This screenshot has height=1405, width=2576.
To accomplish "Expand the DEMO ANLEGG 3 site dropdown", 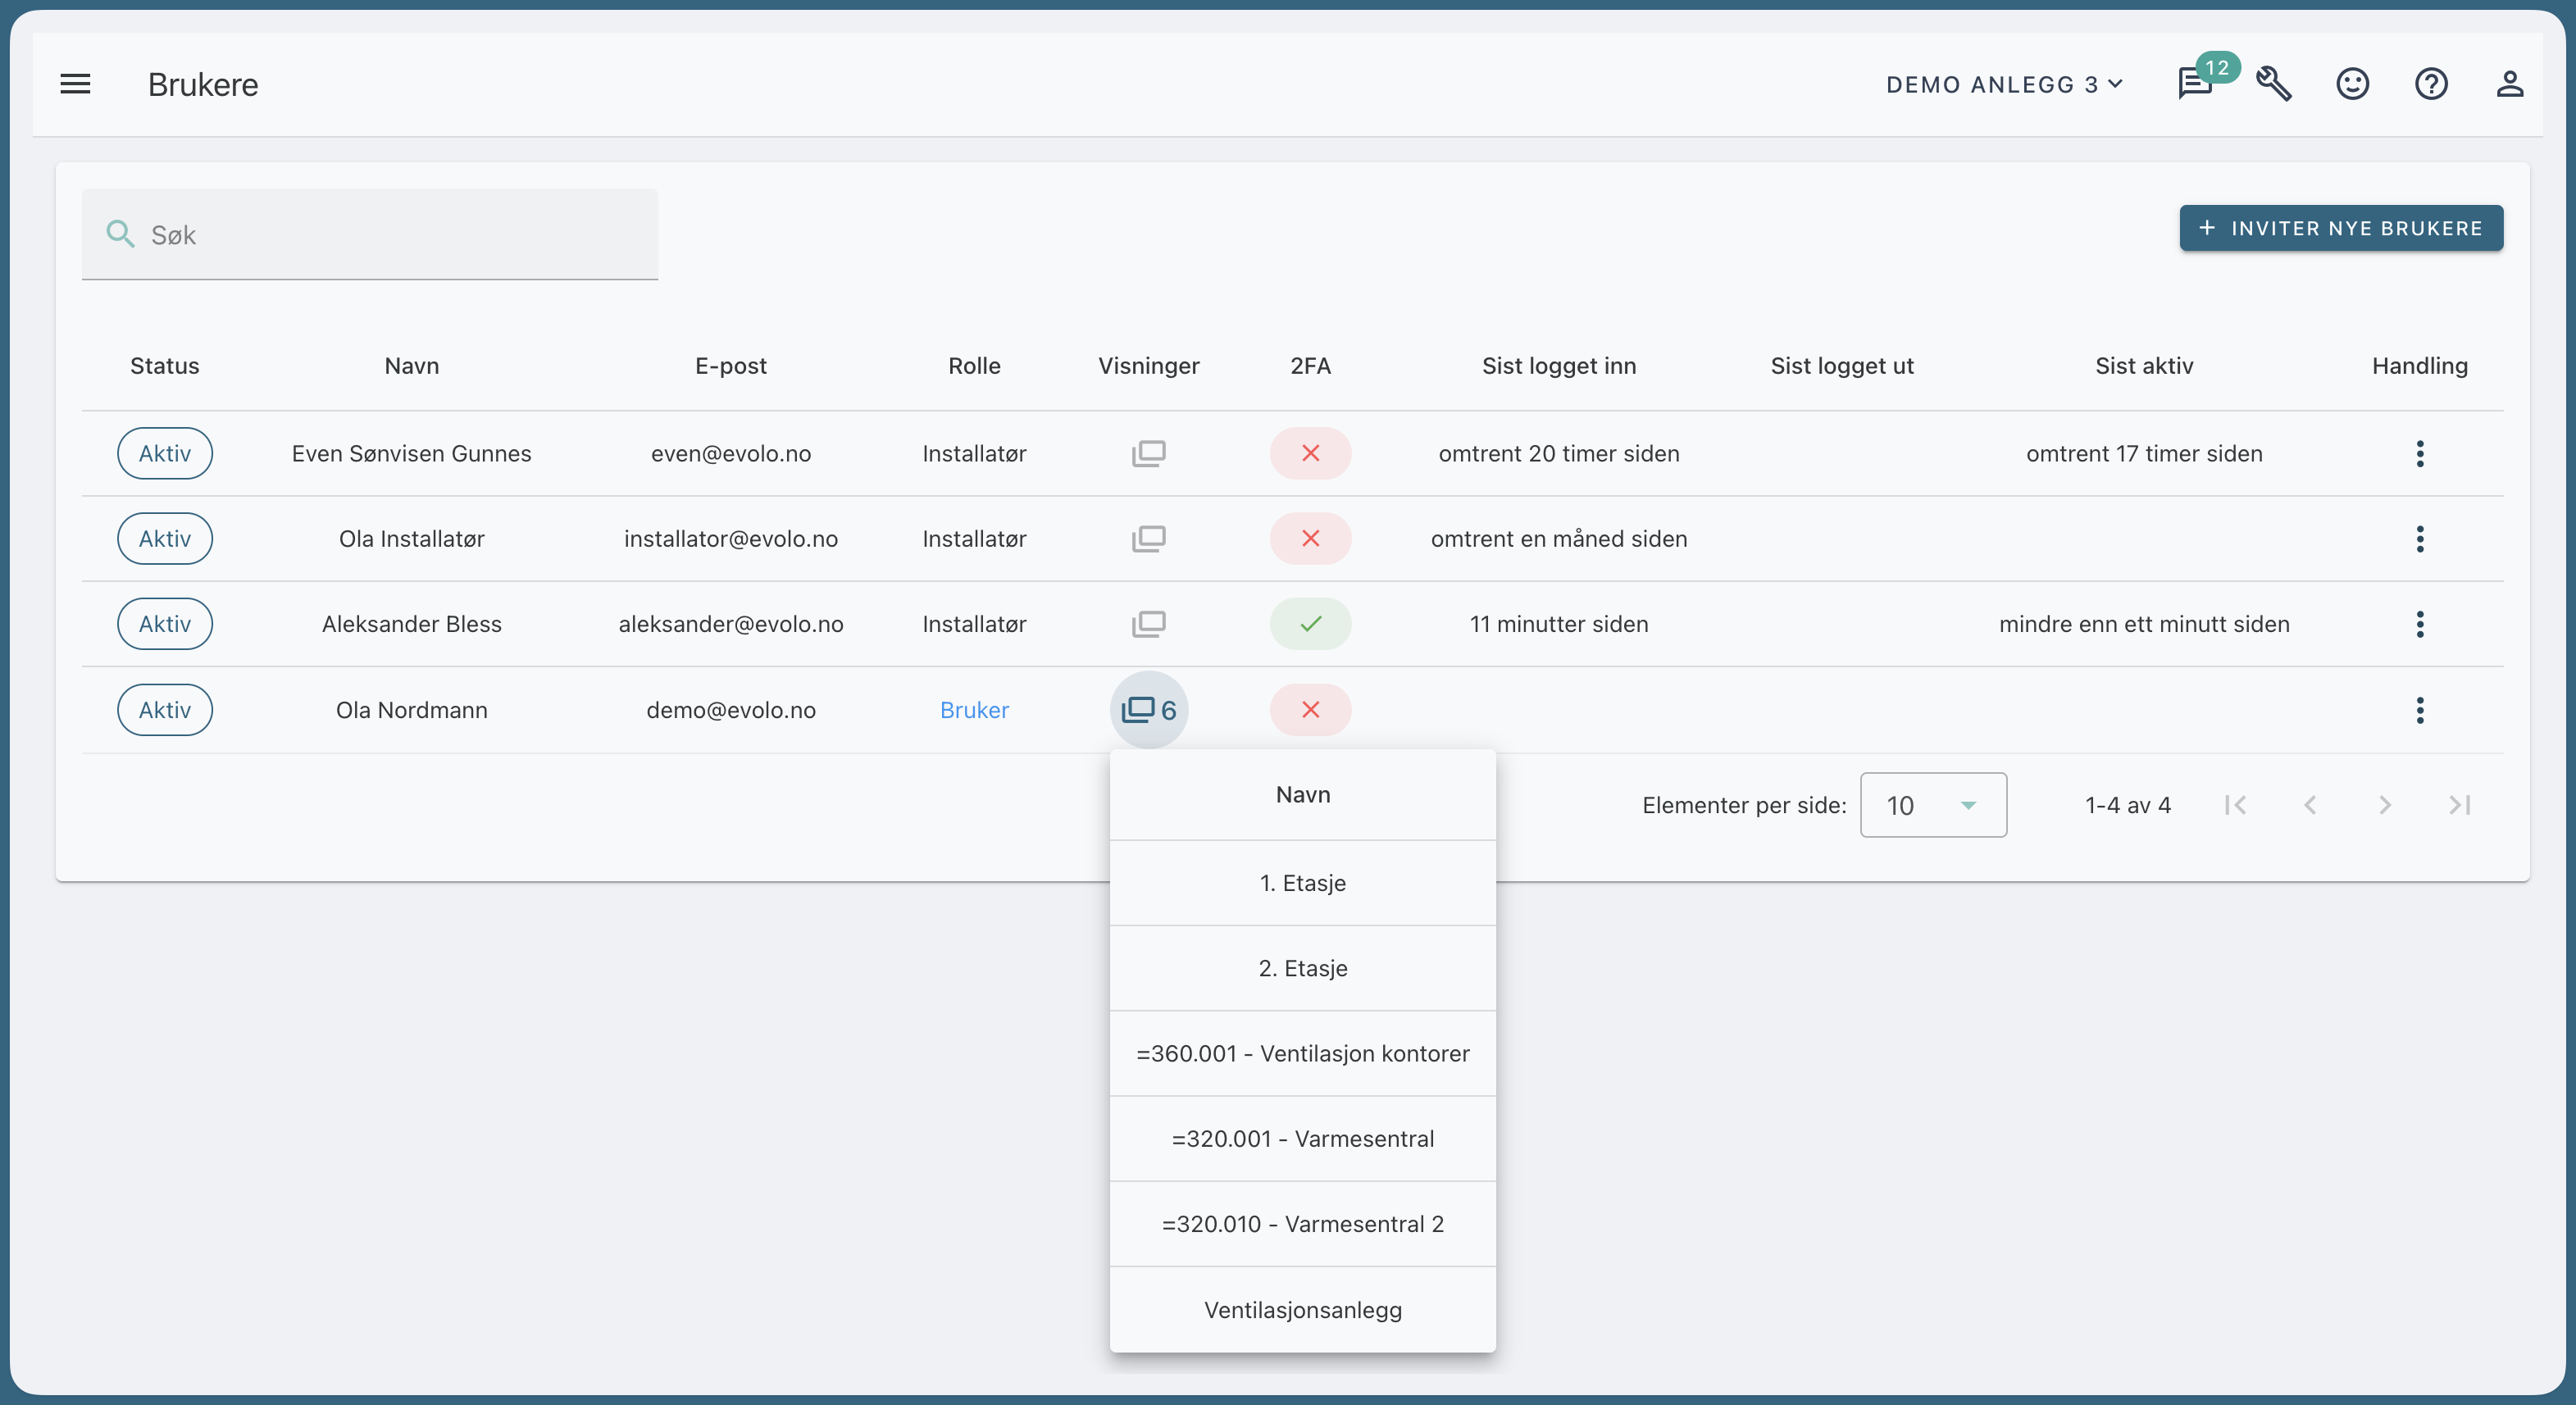I will click(x=2004, y=85).
